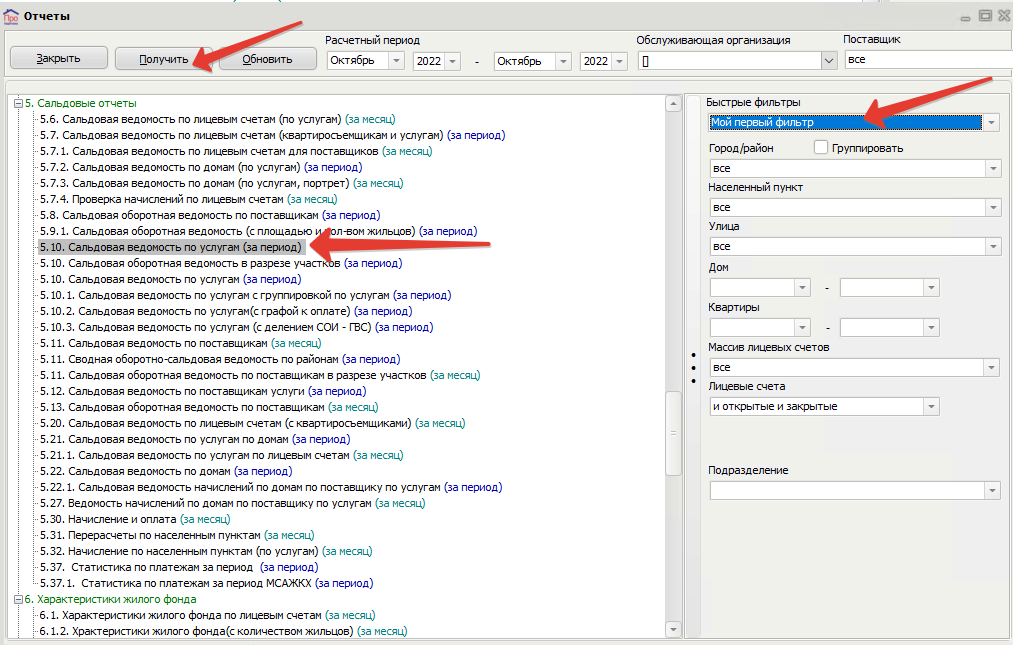1013x645 pixels.
Task: Select the 6. Характеристики жилого фонда heading
Action: click(110, 599)
